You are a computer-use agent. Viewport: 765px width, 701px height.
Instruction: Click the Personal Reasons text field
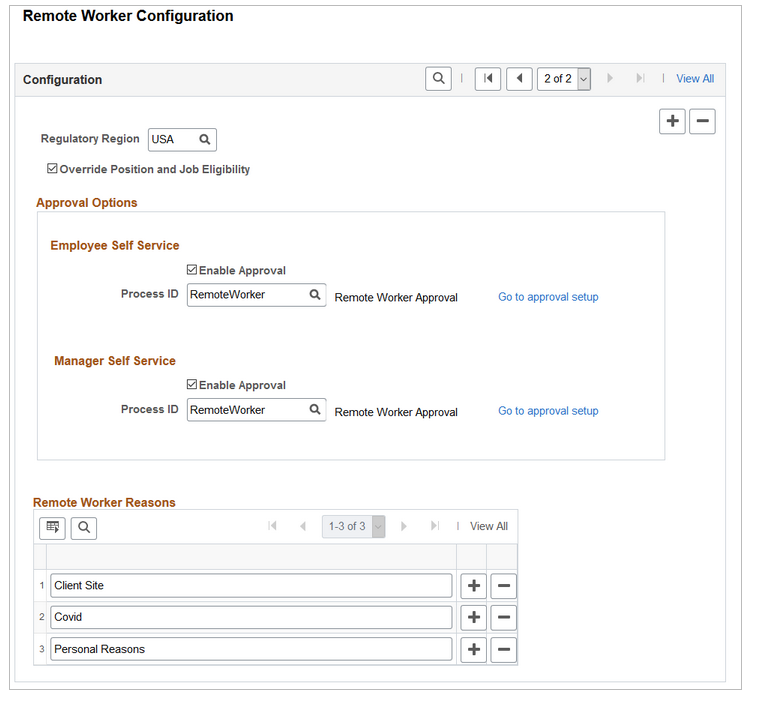[x=251, y=650]
